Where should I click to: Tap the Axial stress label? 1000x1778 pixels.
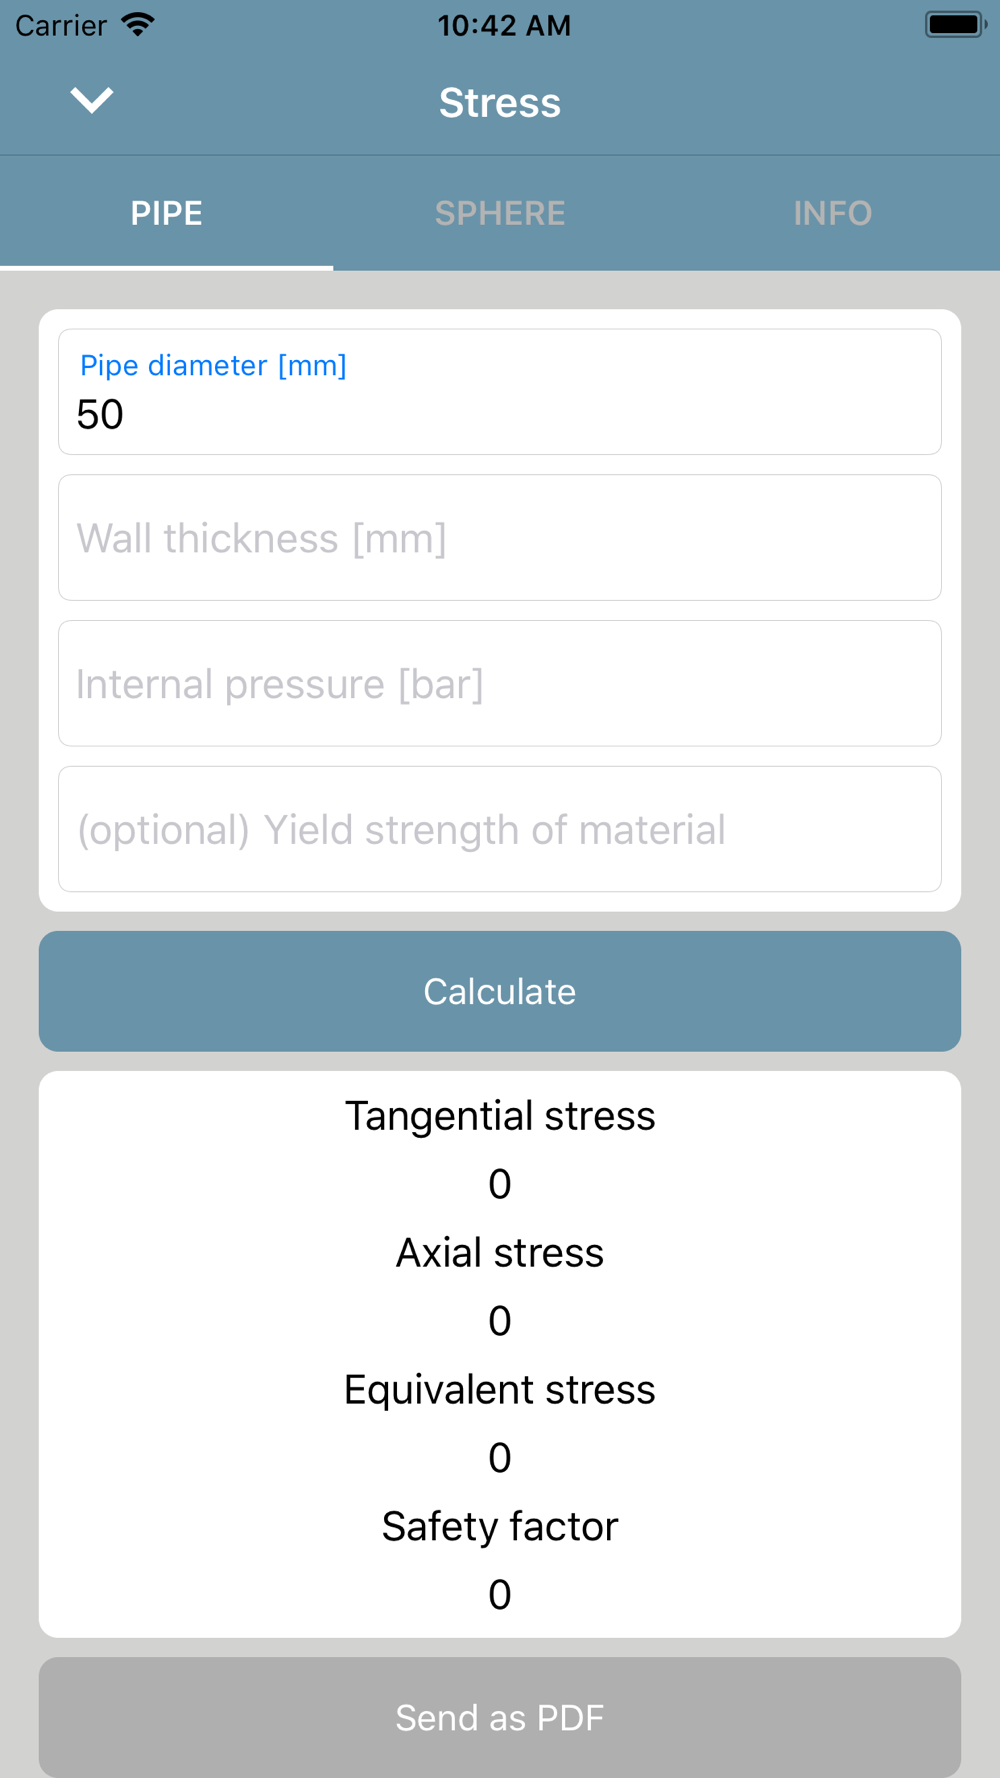500,1253
